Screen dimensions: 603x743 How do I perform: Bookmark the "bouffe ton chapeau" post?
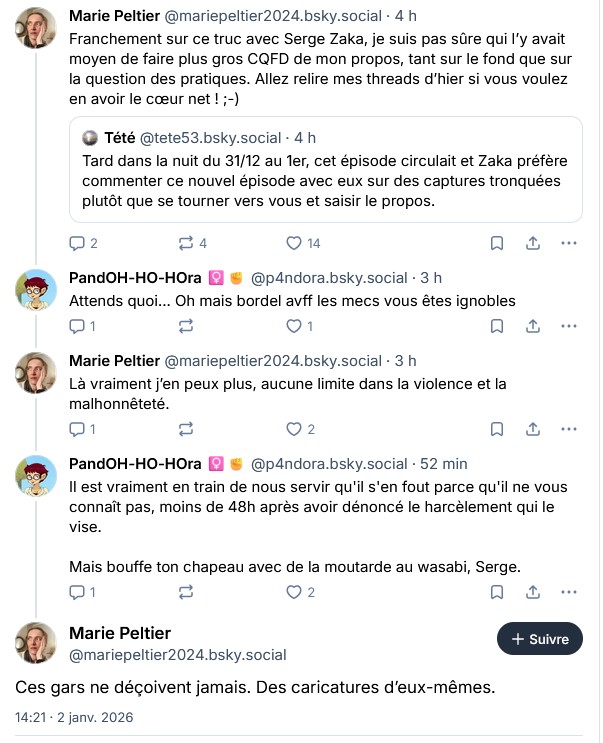coord(497,592)
